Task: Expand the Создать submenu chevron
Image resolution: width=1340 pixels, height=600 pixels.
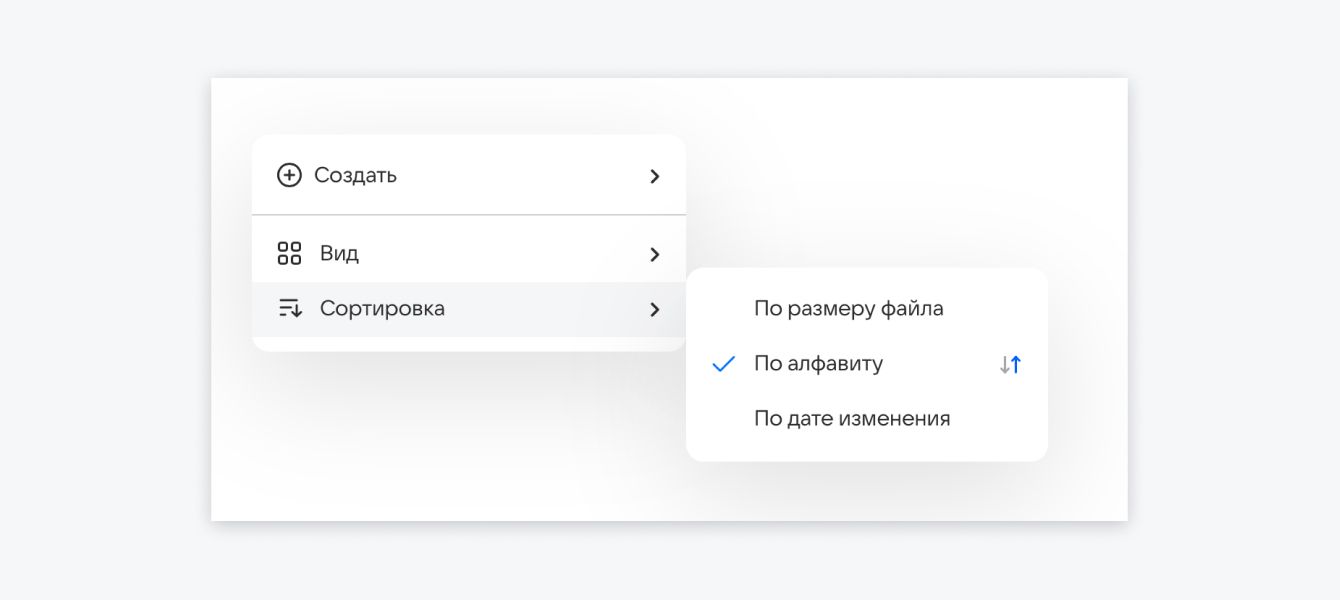Action: [x=655, y=176]
